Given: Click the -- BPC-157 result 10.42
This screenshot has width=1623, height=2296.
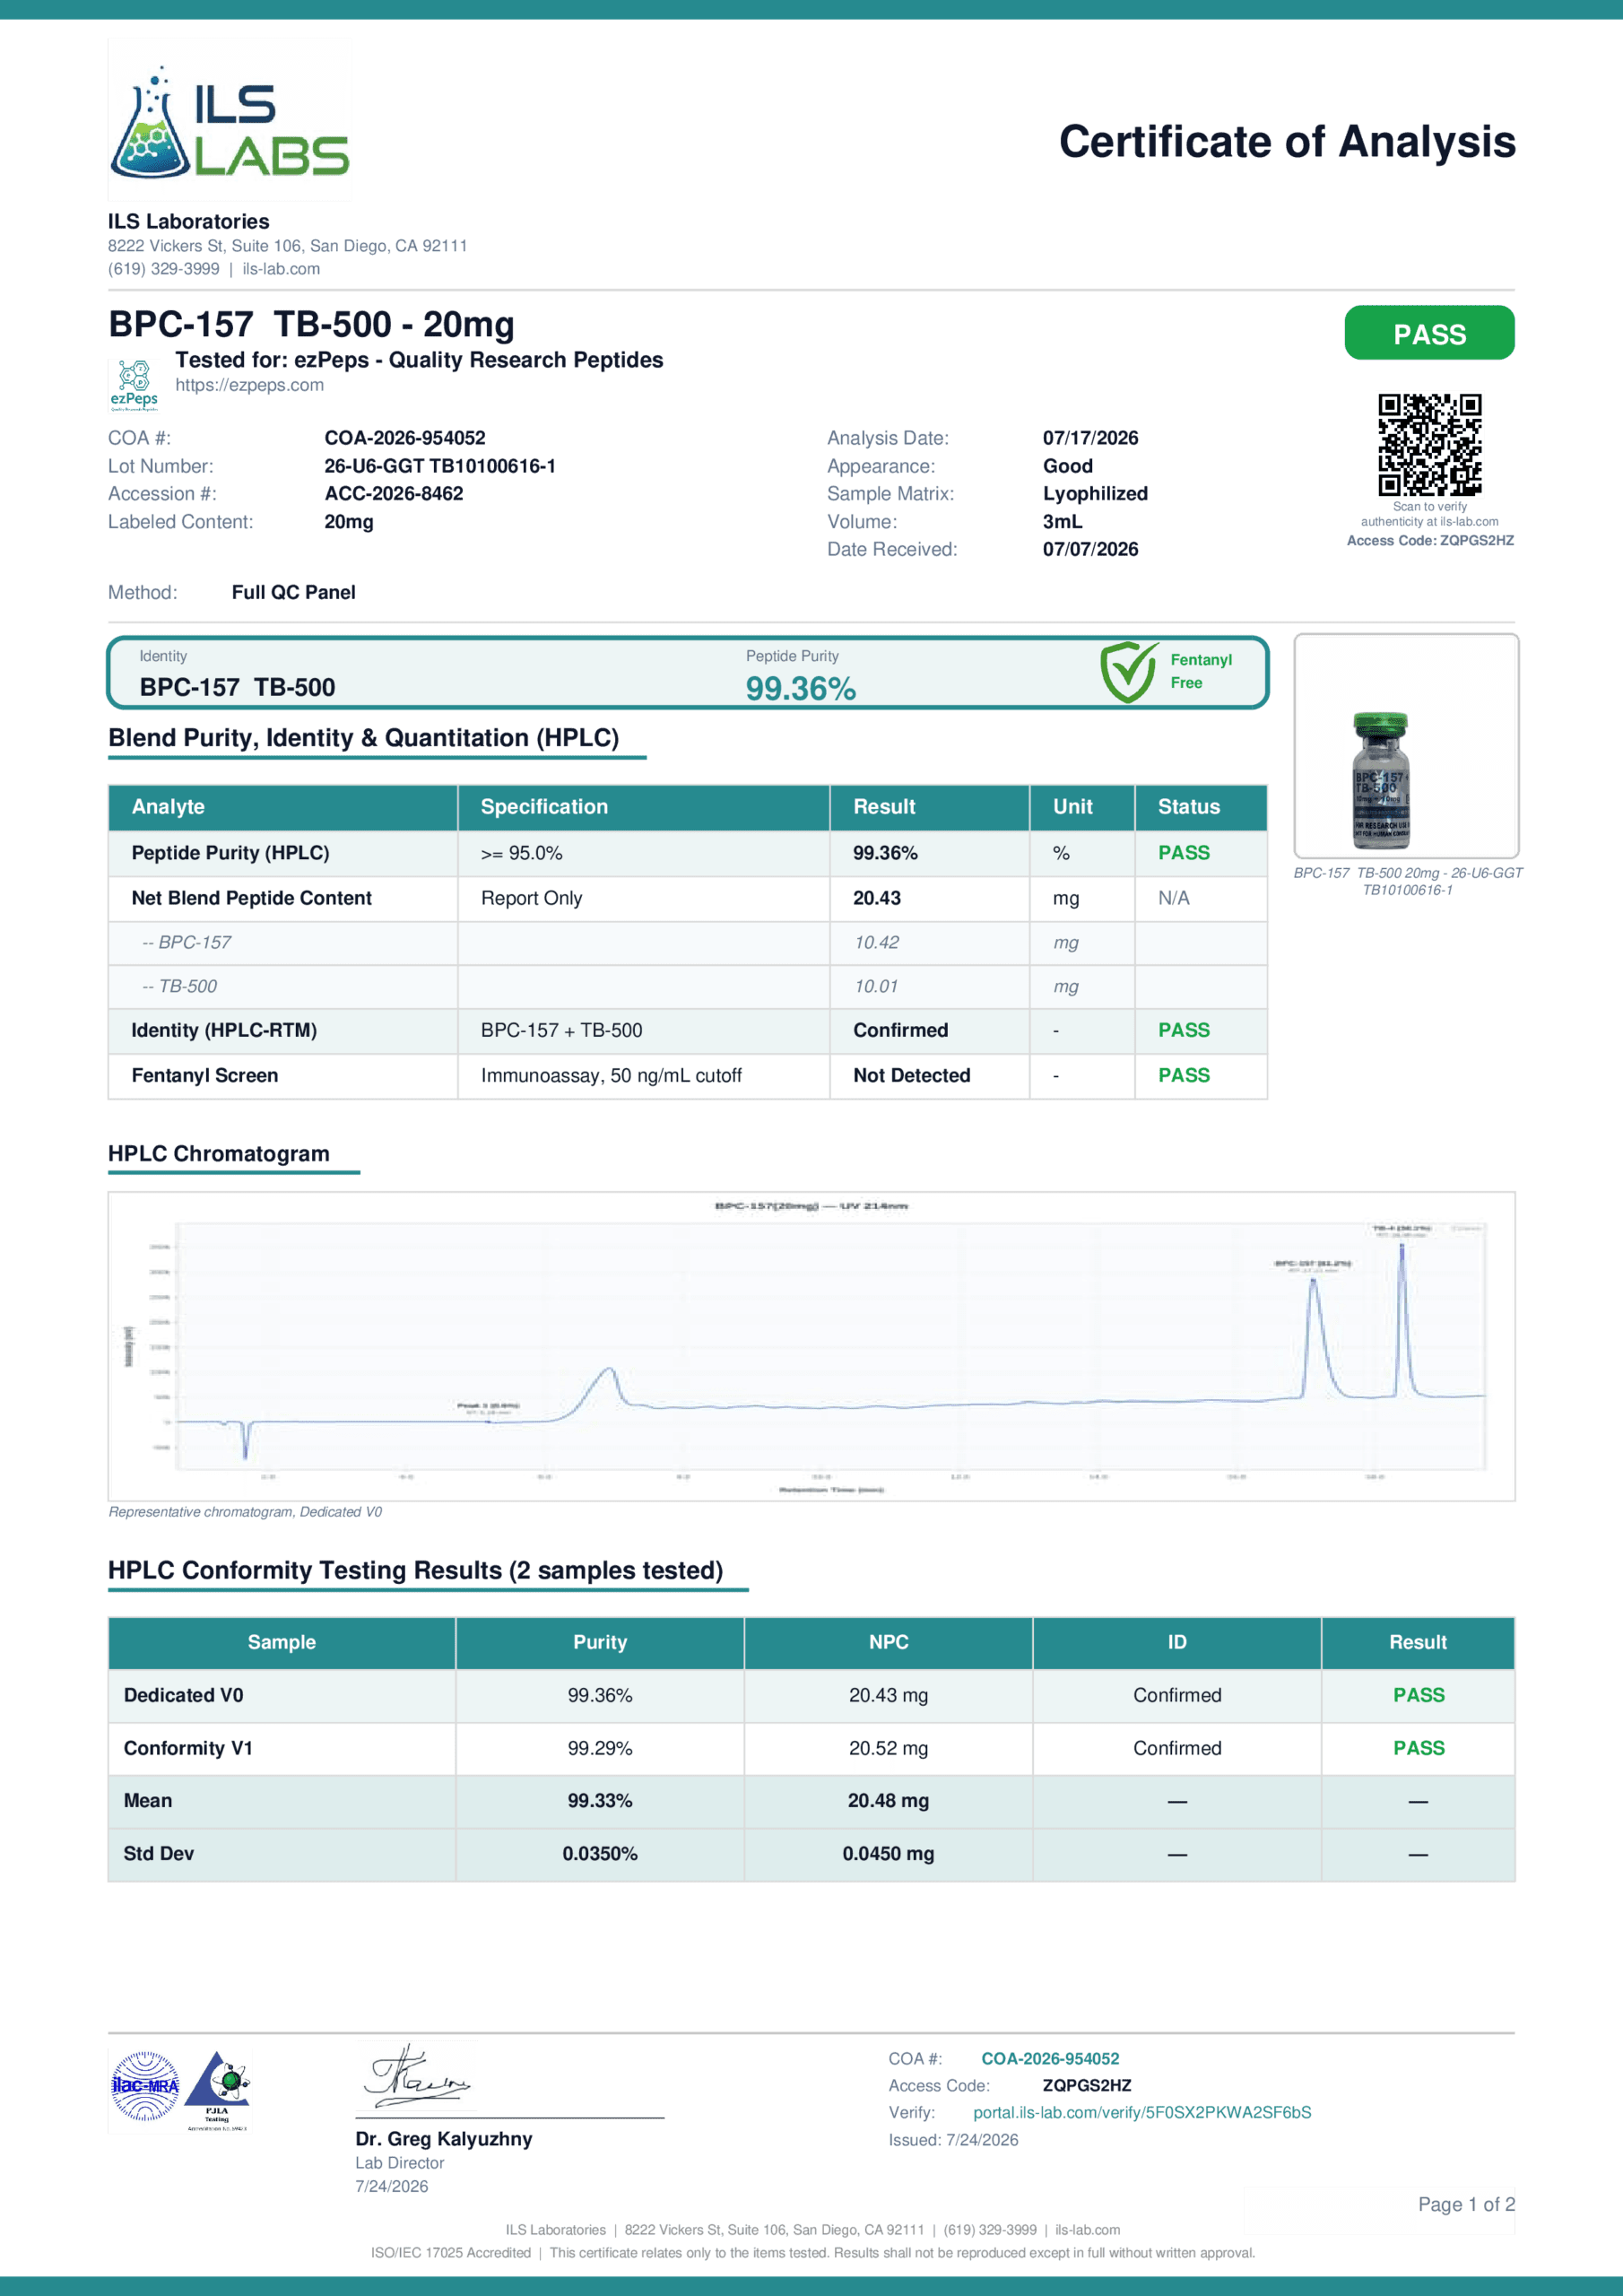Looking at the screenshot, I should coord(876,942).
